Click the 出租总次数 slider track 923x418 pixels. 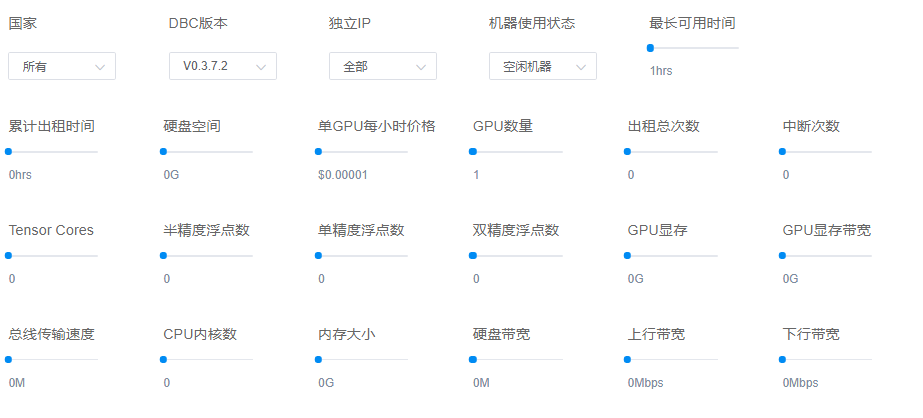[x=673, y=152]
